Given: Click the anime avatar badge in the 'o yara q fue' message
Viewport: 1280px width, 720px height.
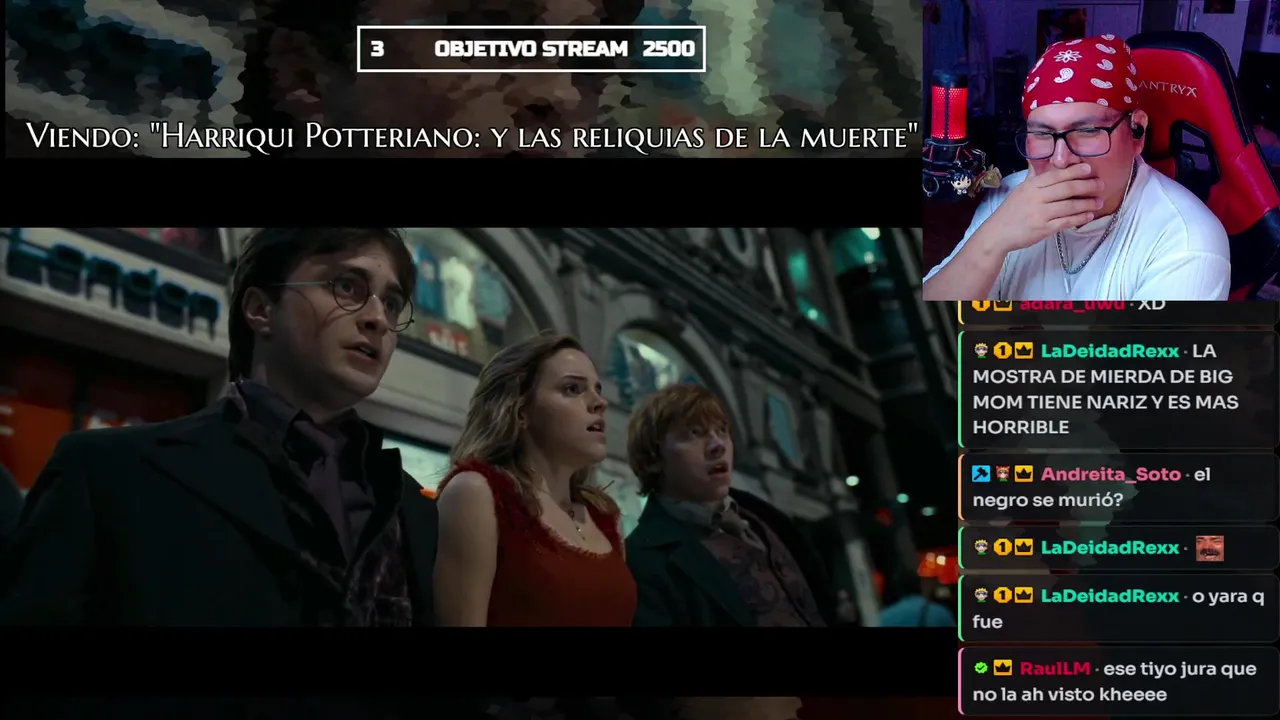Looking at the screenshot, I should coord(981,596).
